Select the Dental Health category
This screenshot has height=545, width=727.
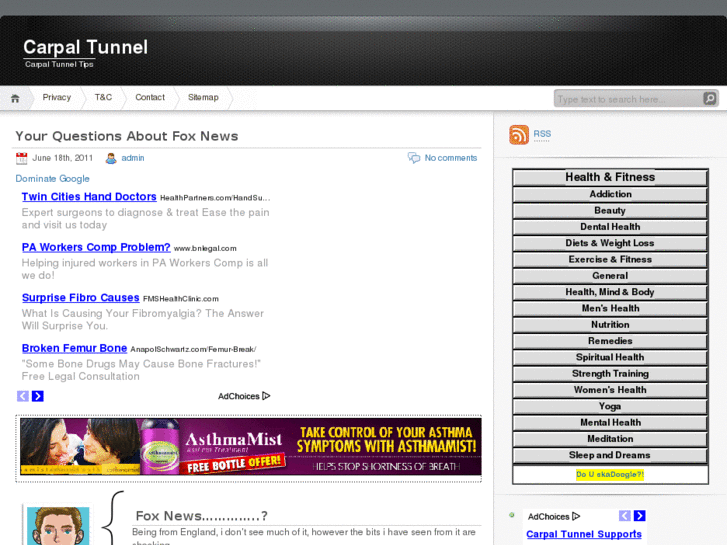pyautogui.click(x=610, y=227)
